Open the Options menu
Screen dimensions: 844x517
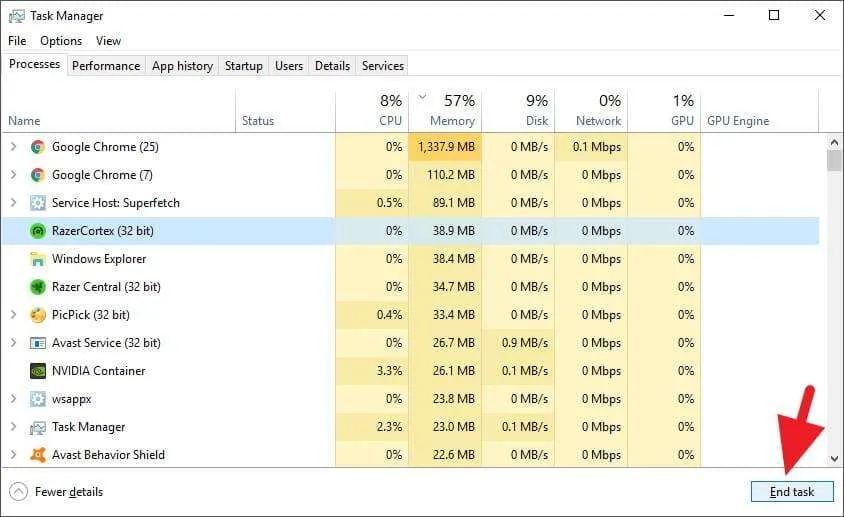tap(61, 41)
